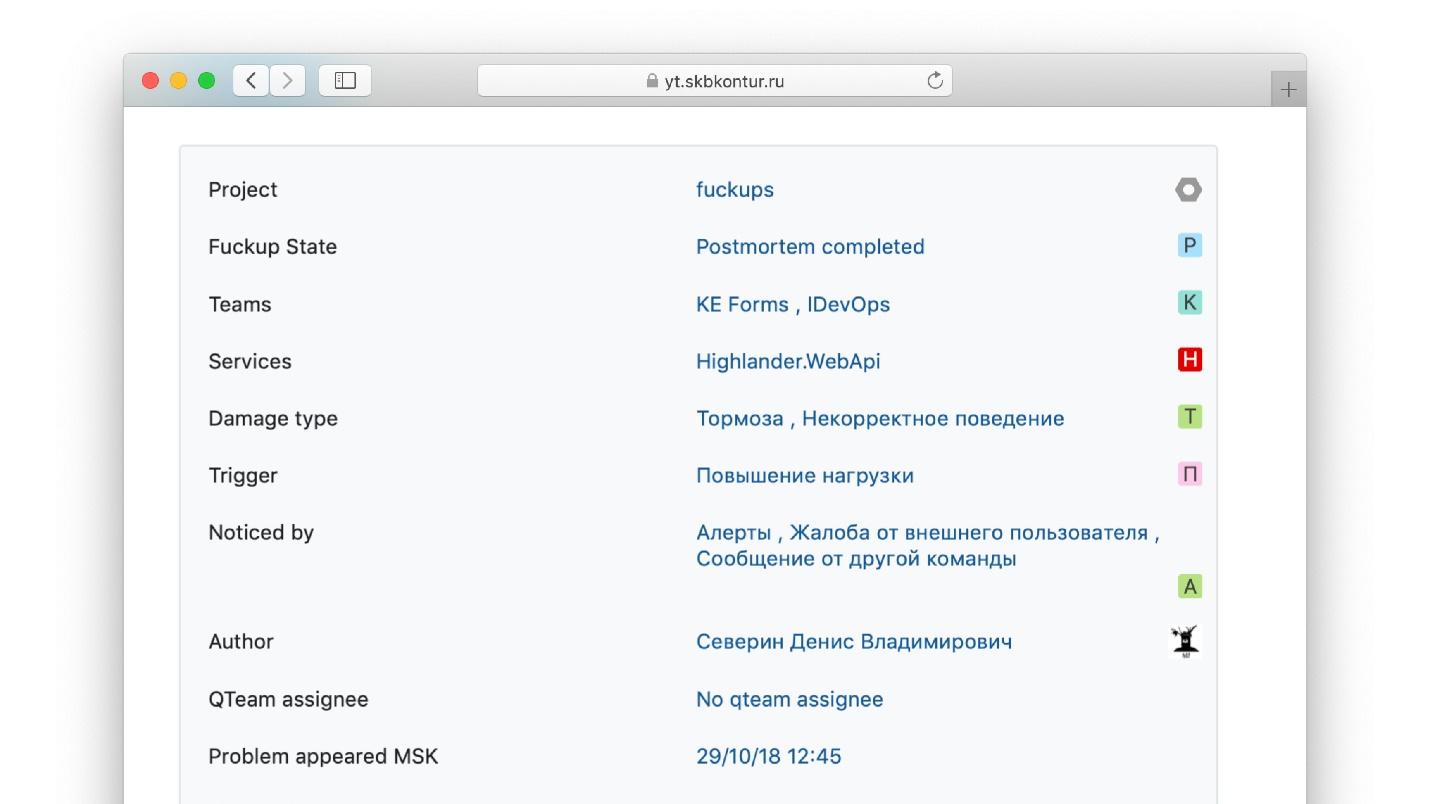Click the teal 'K' Teams badge

pos(1189,303)
